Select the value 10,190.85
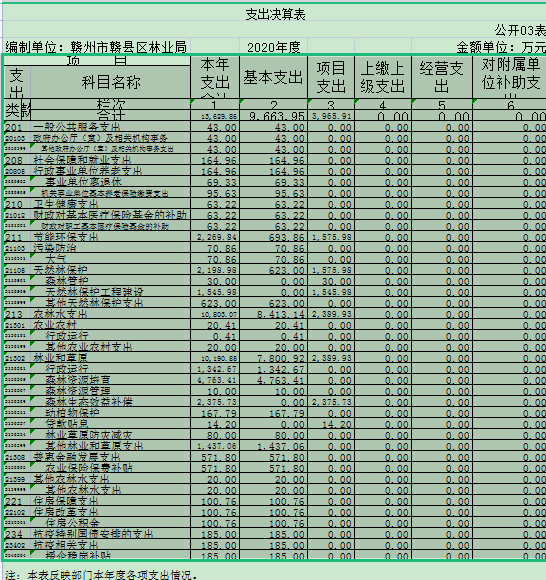 click(x=219, y=358)
